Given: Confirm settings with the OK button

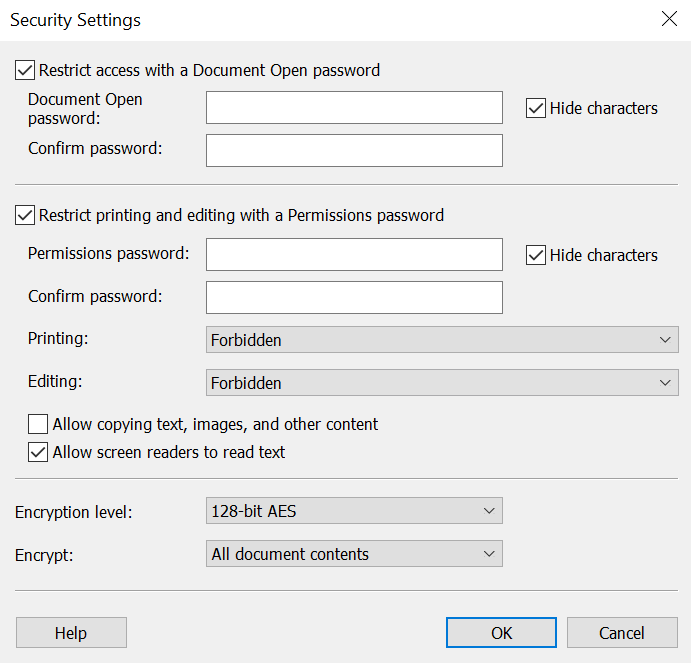Looking at the screenshot, I should [501, 633].
